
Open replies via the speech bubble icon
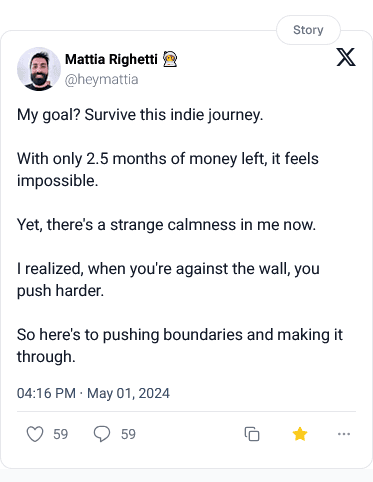[102, 434]
